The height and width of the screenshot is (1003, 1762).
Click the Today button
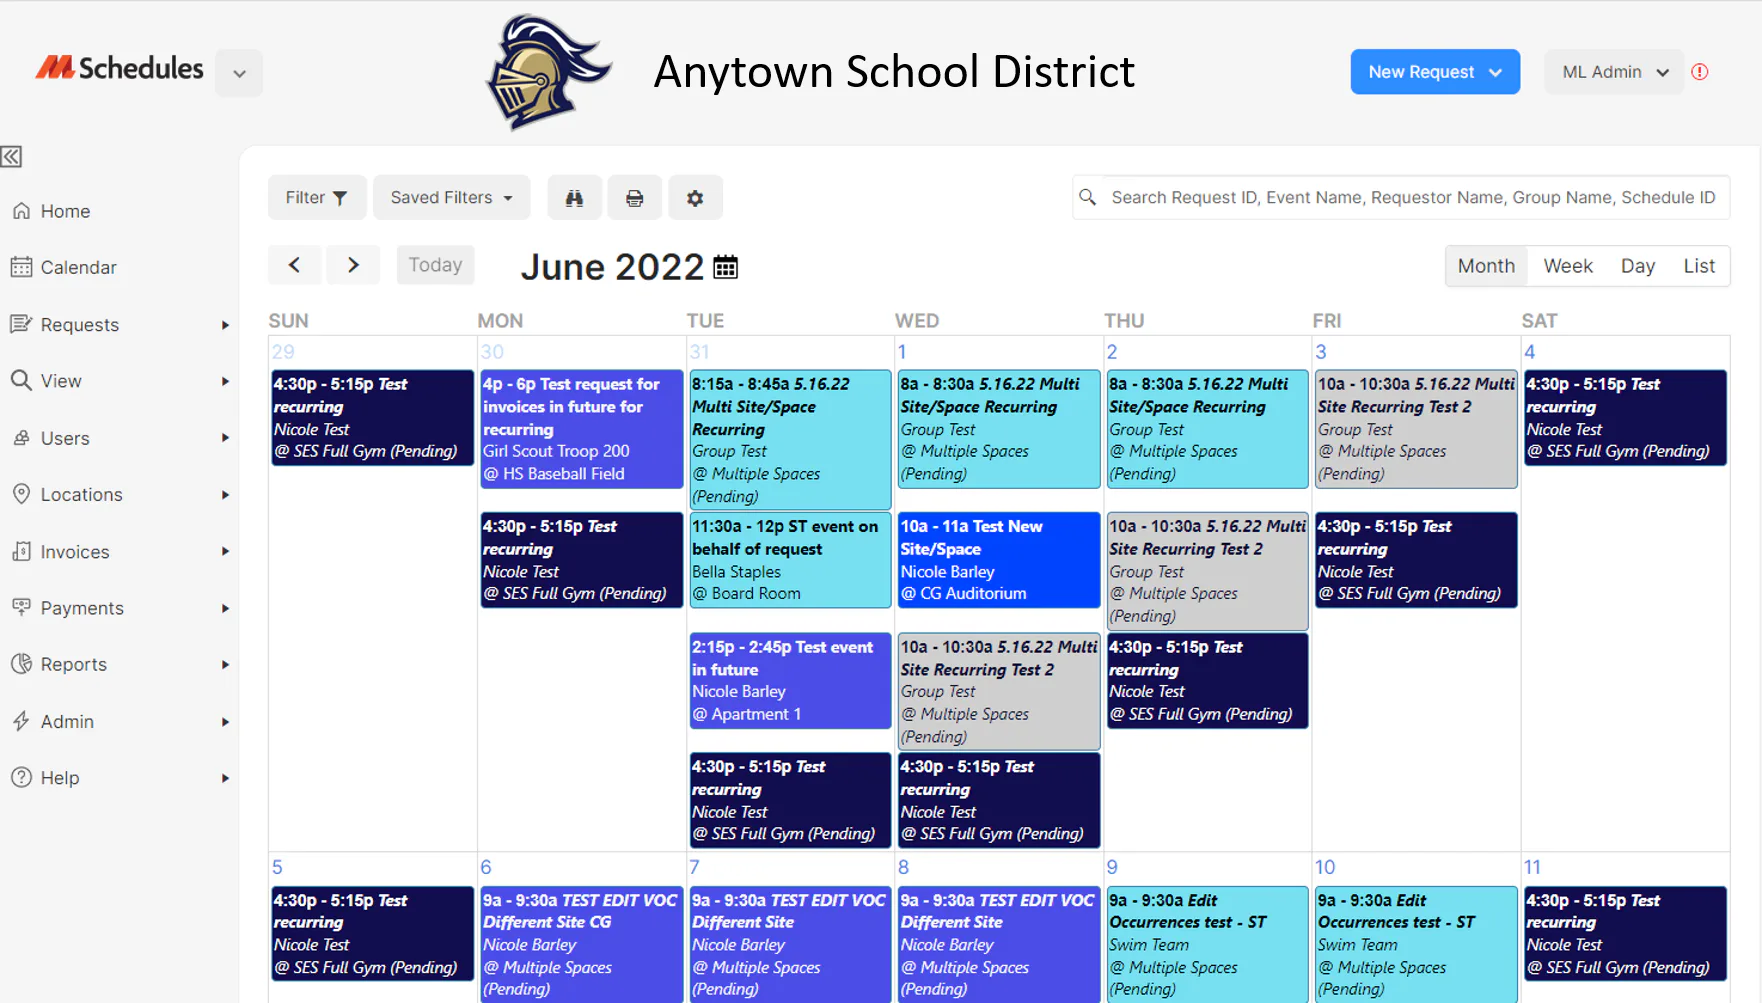(x=435, y=265)
